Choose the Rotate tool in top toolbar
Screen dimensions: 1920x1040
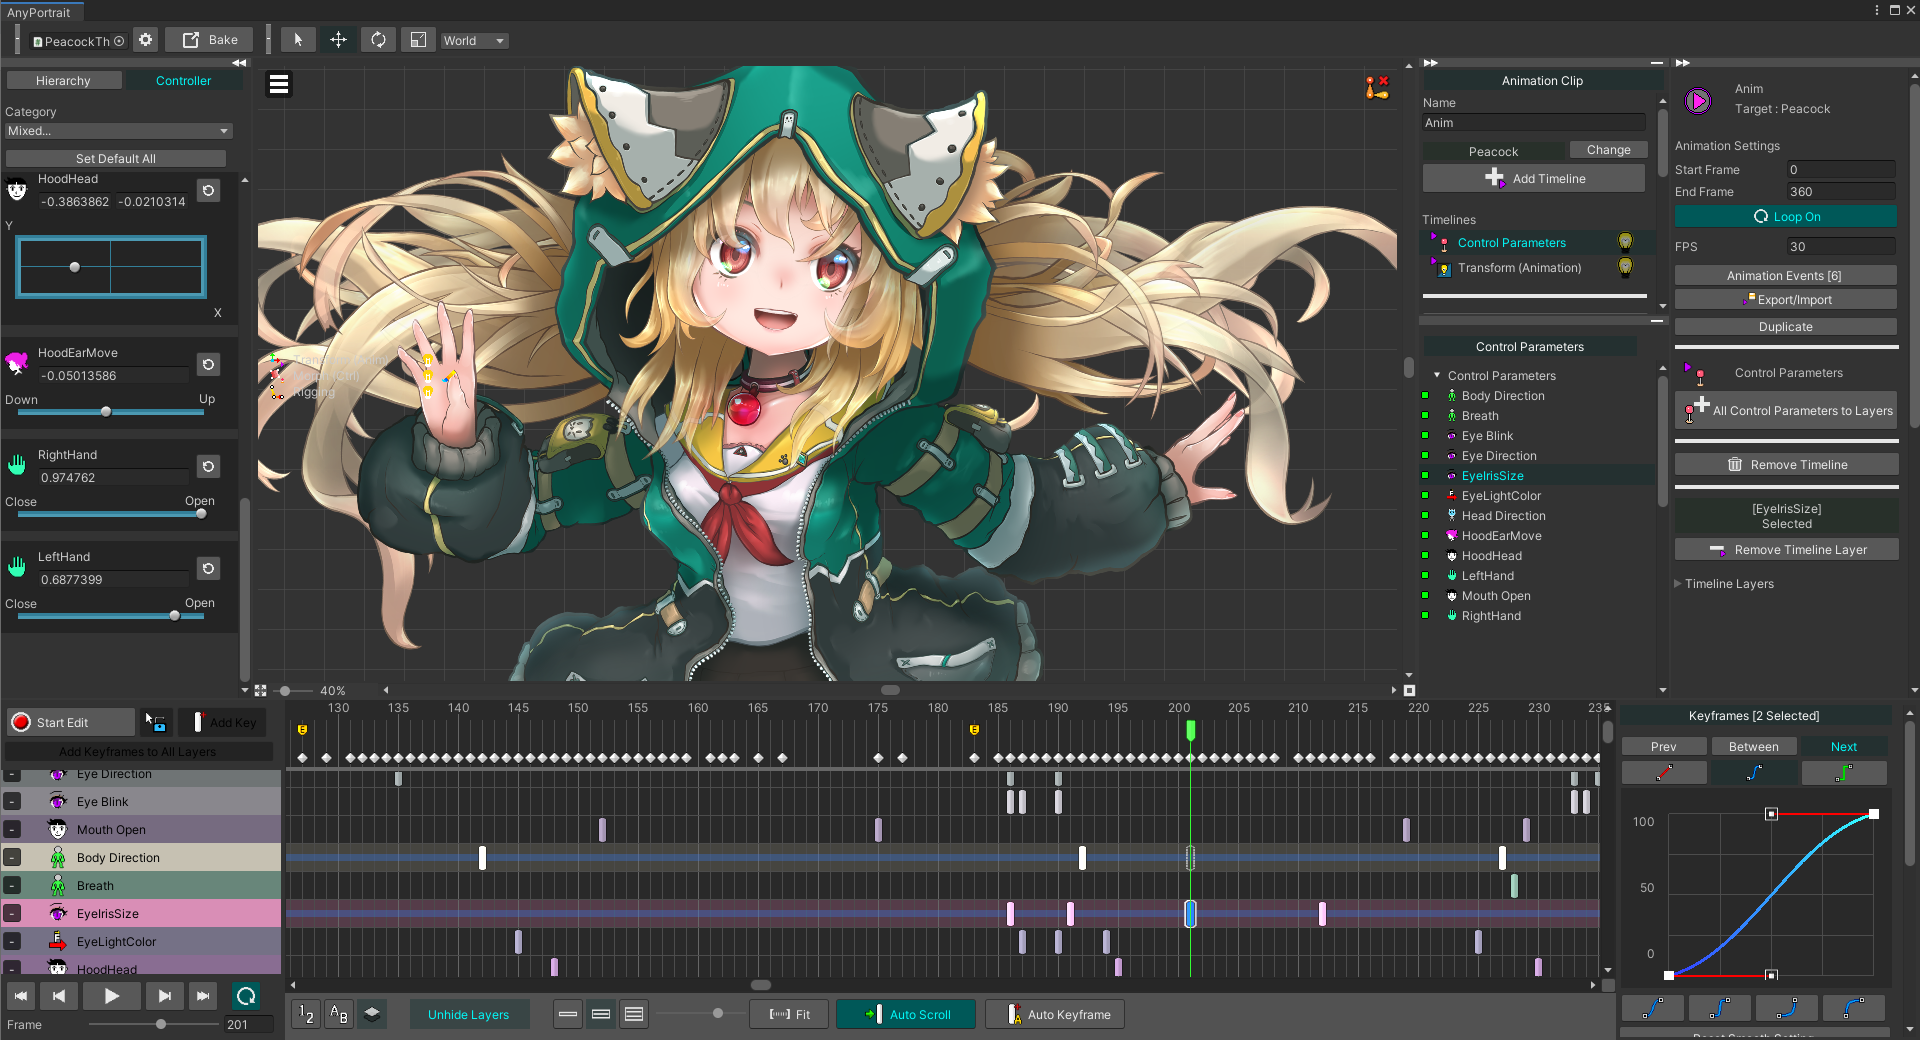378,40
